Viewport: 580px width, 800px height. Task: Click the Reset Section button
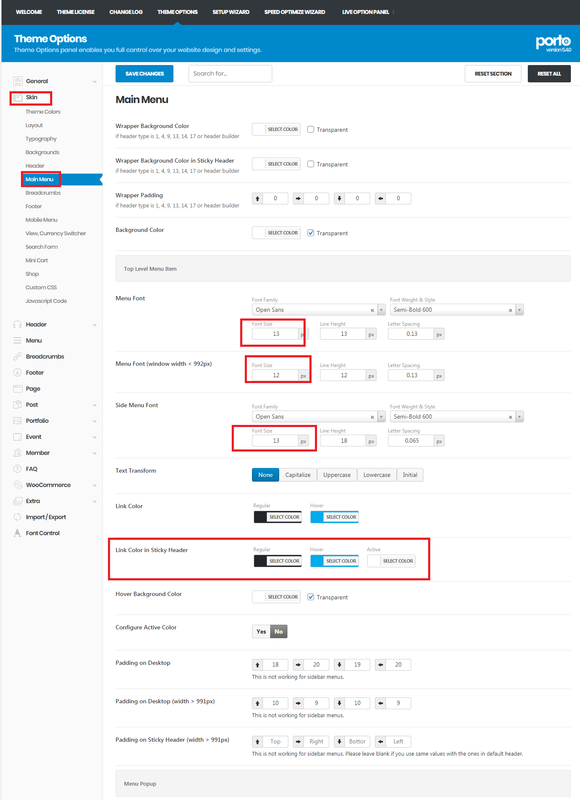[x=493, y=73]
